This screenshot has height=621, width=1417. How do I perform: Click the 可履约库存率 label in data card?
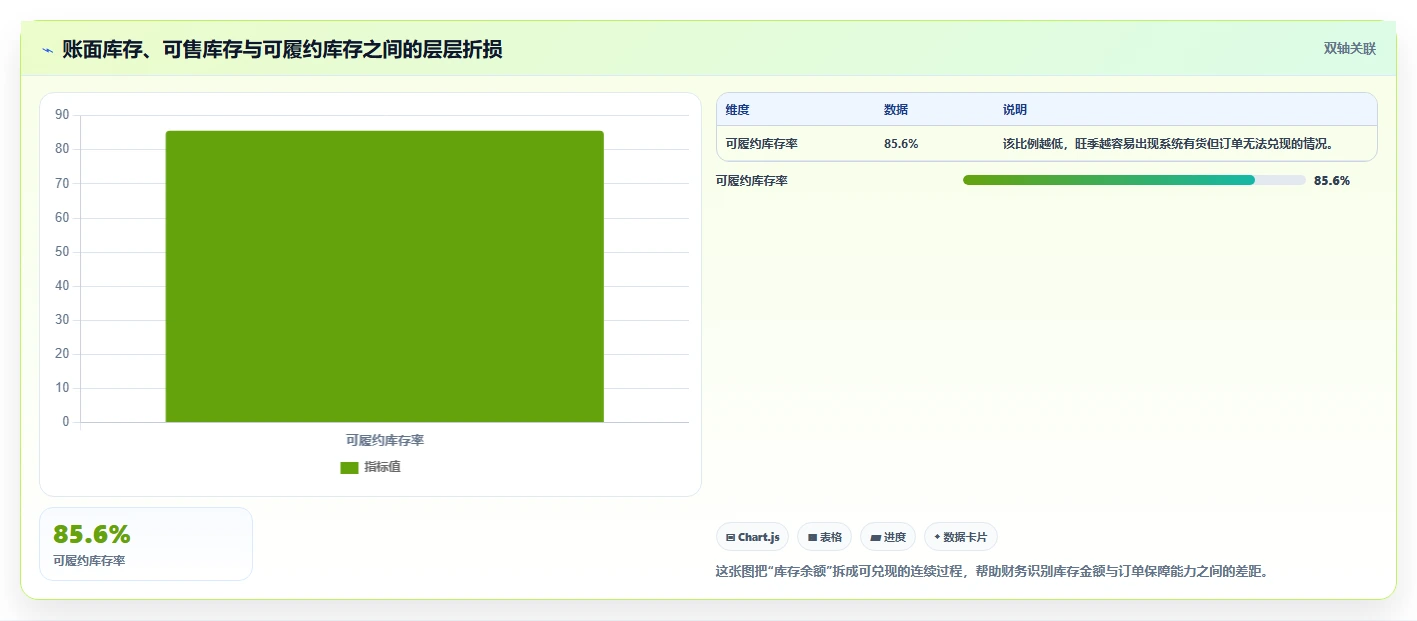89,561
